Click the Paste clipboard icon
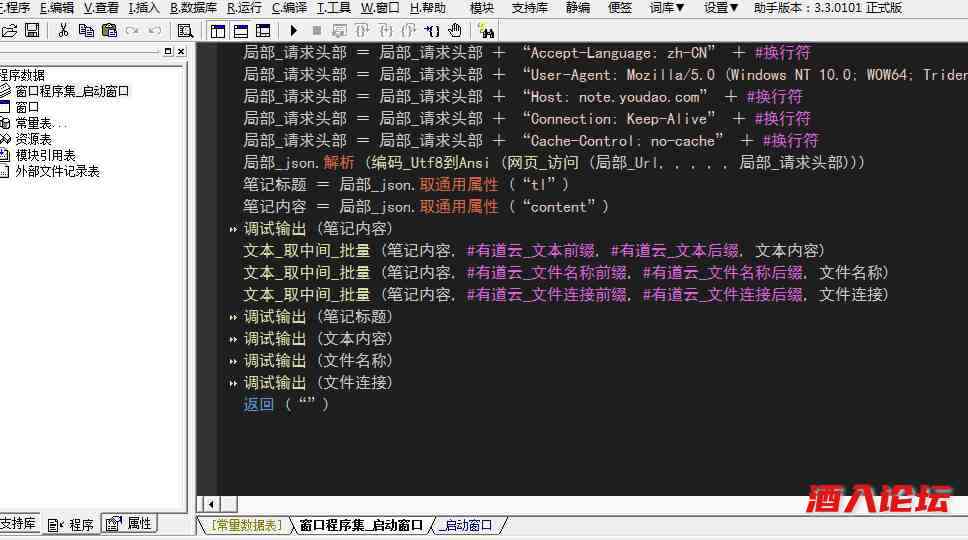 point(108,31)
